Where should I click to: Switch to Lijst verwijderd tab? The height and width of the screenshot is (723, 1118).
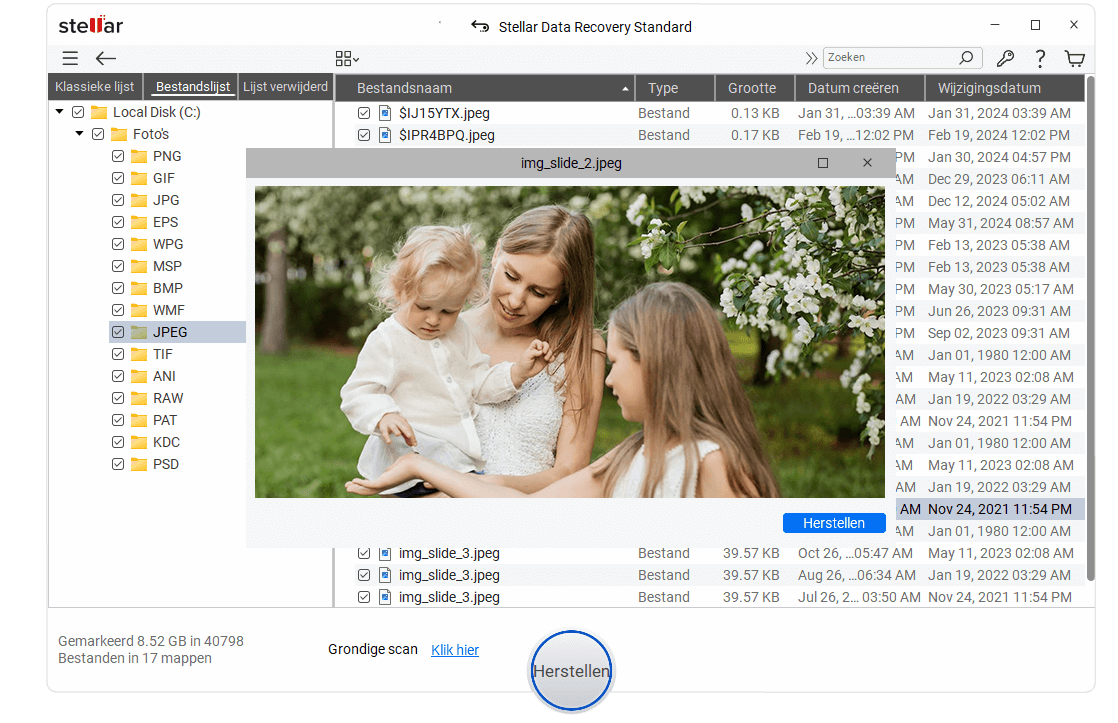[x=285, y=87]
